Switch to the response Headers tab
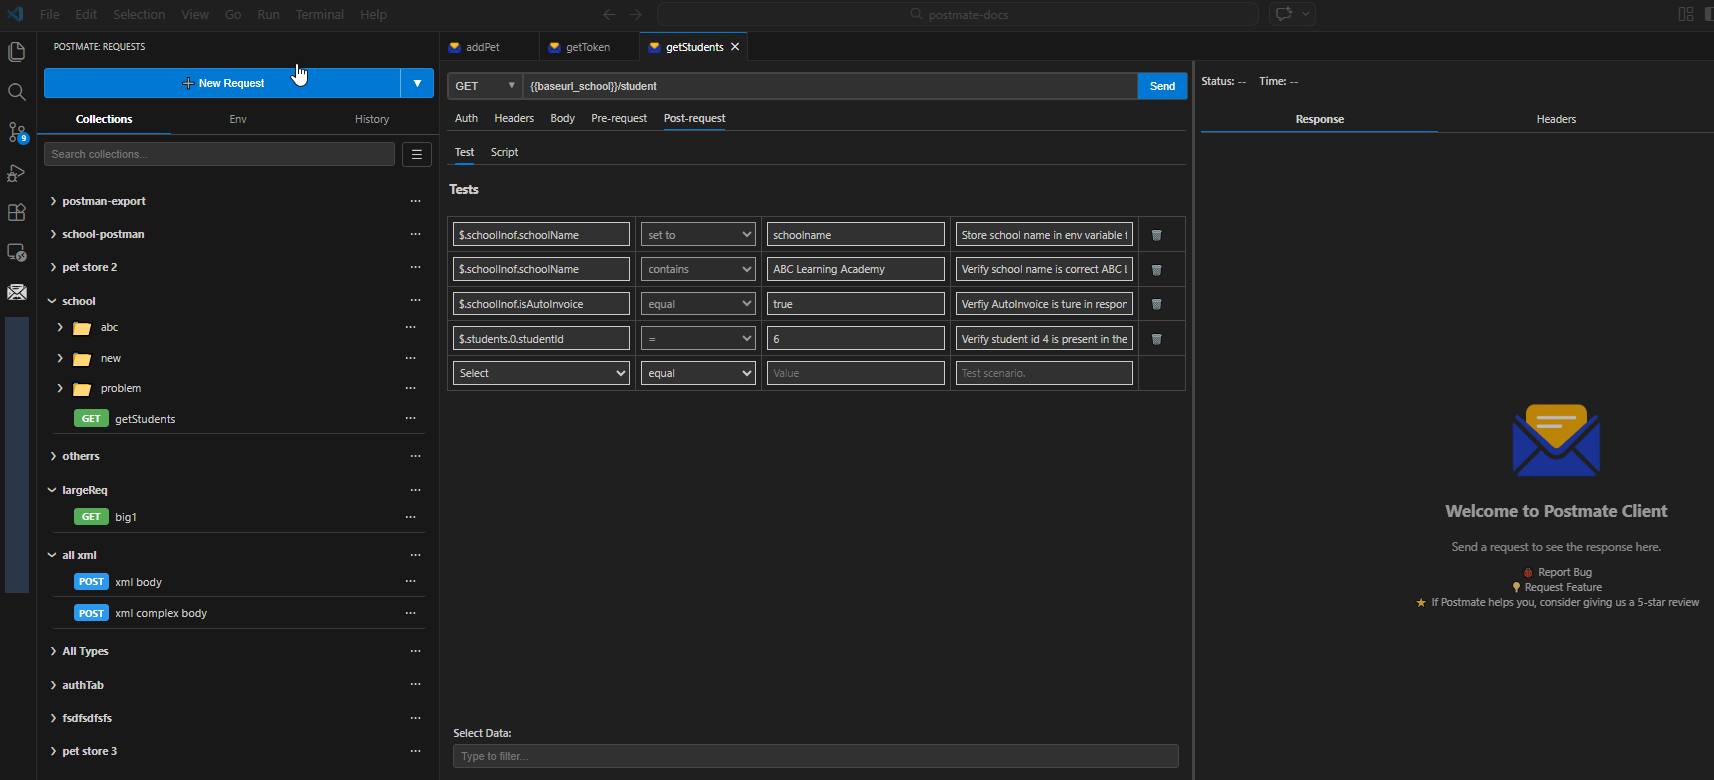 pos(1556,119)
